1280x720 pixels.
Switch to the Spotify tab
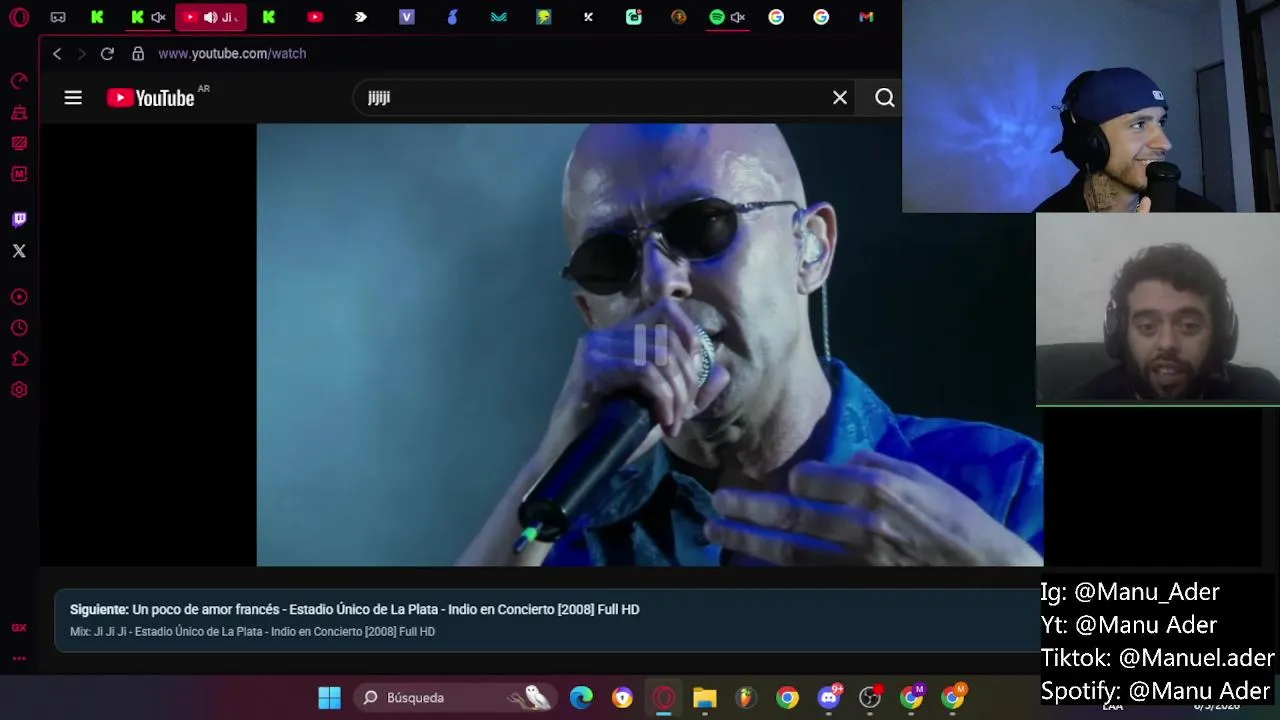click(x=717, y=17)
